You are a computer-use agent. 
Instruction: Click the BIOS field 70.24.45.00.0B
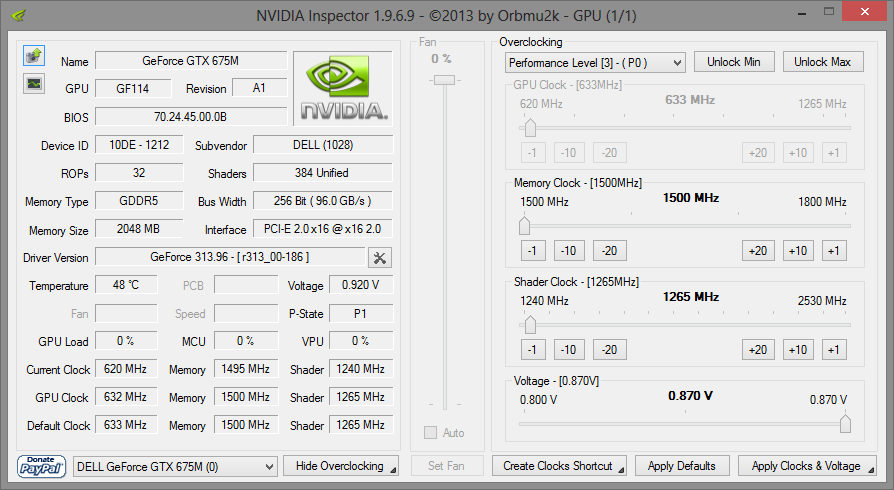coord(191,116)
